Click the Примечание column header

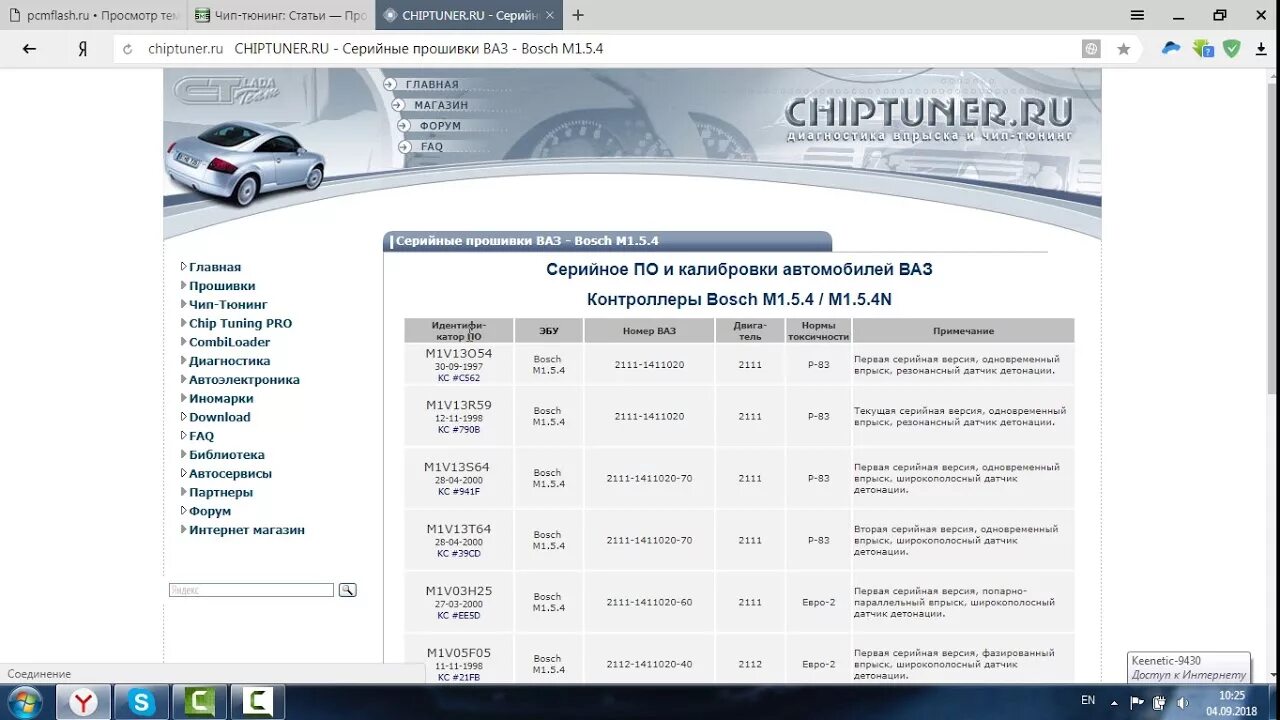963,331
